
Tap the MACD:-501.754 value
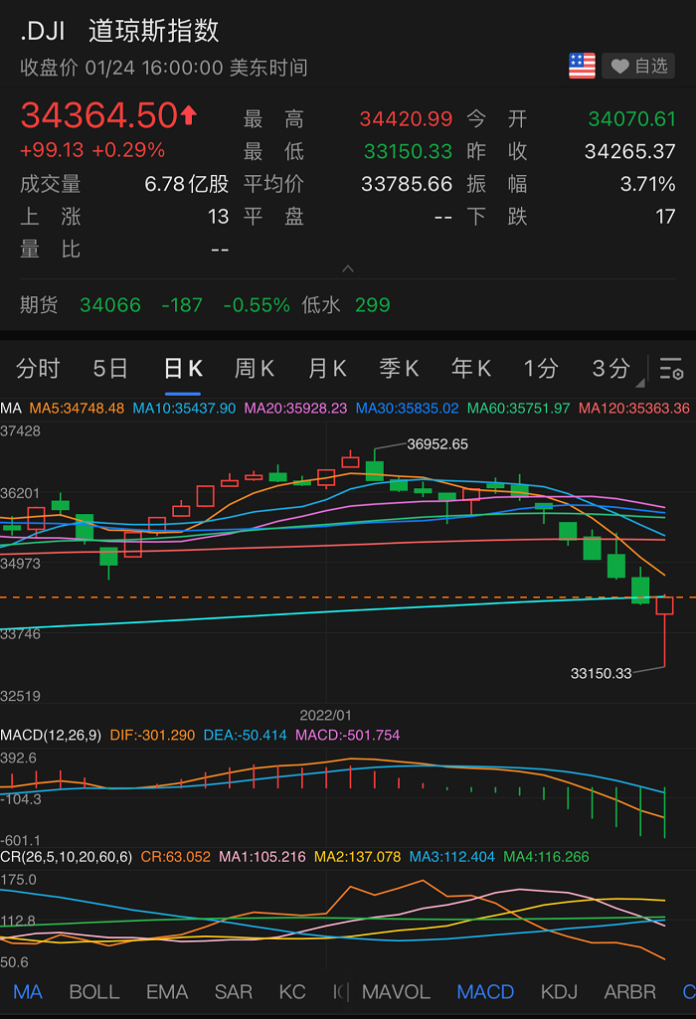click(x=348, y=735)
